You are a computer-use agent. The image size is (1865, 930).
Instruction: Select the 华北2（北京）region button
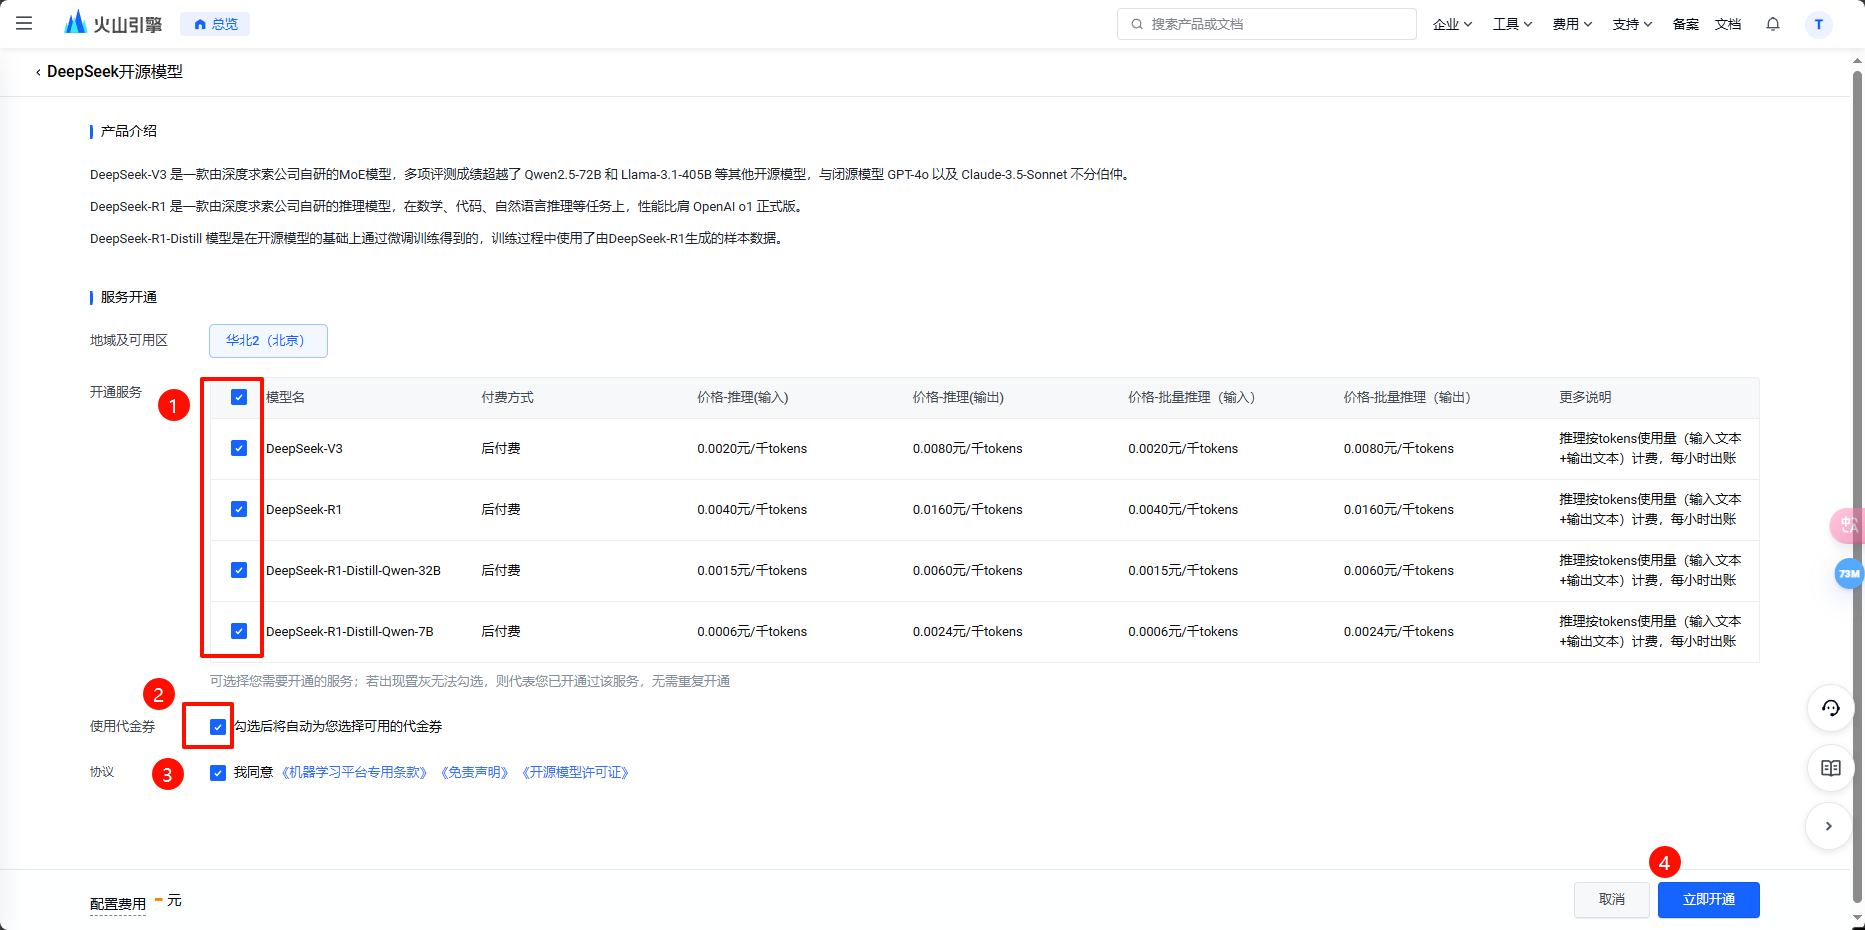[x=268, y=340]
